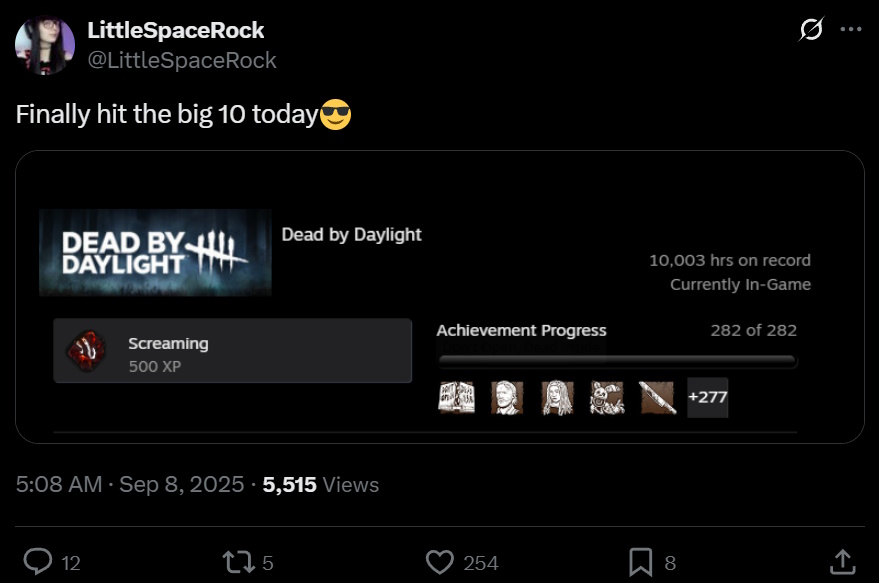
Task: Repost this tweet using the arrows icon
Action: (x=237, y=562)
